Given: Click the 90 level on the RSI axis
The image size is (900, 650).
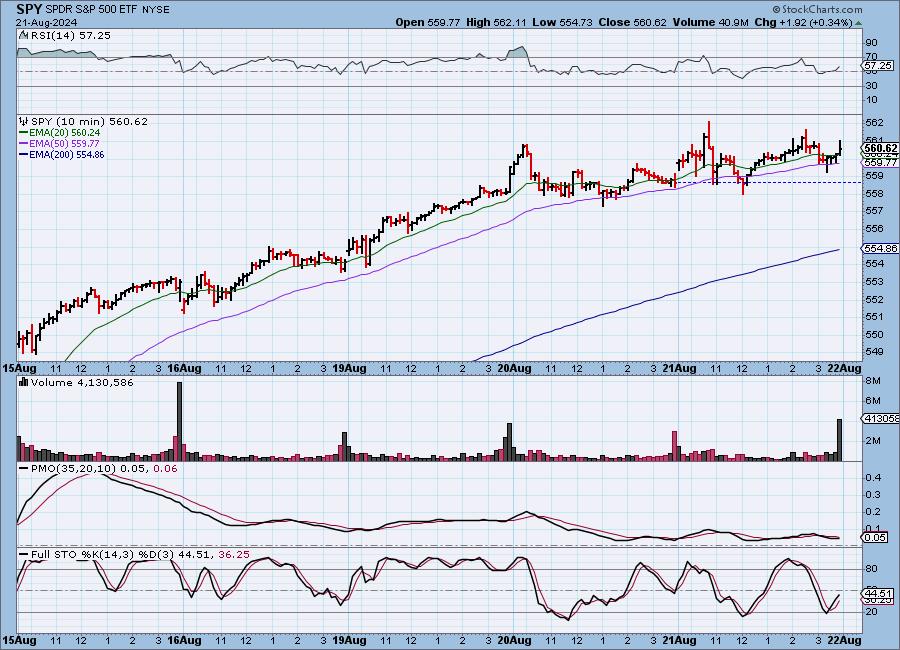Looking at the screenshot, I should pyautogui.click(x=871, y=42).
